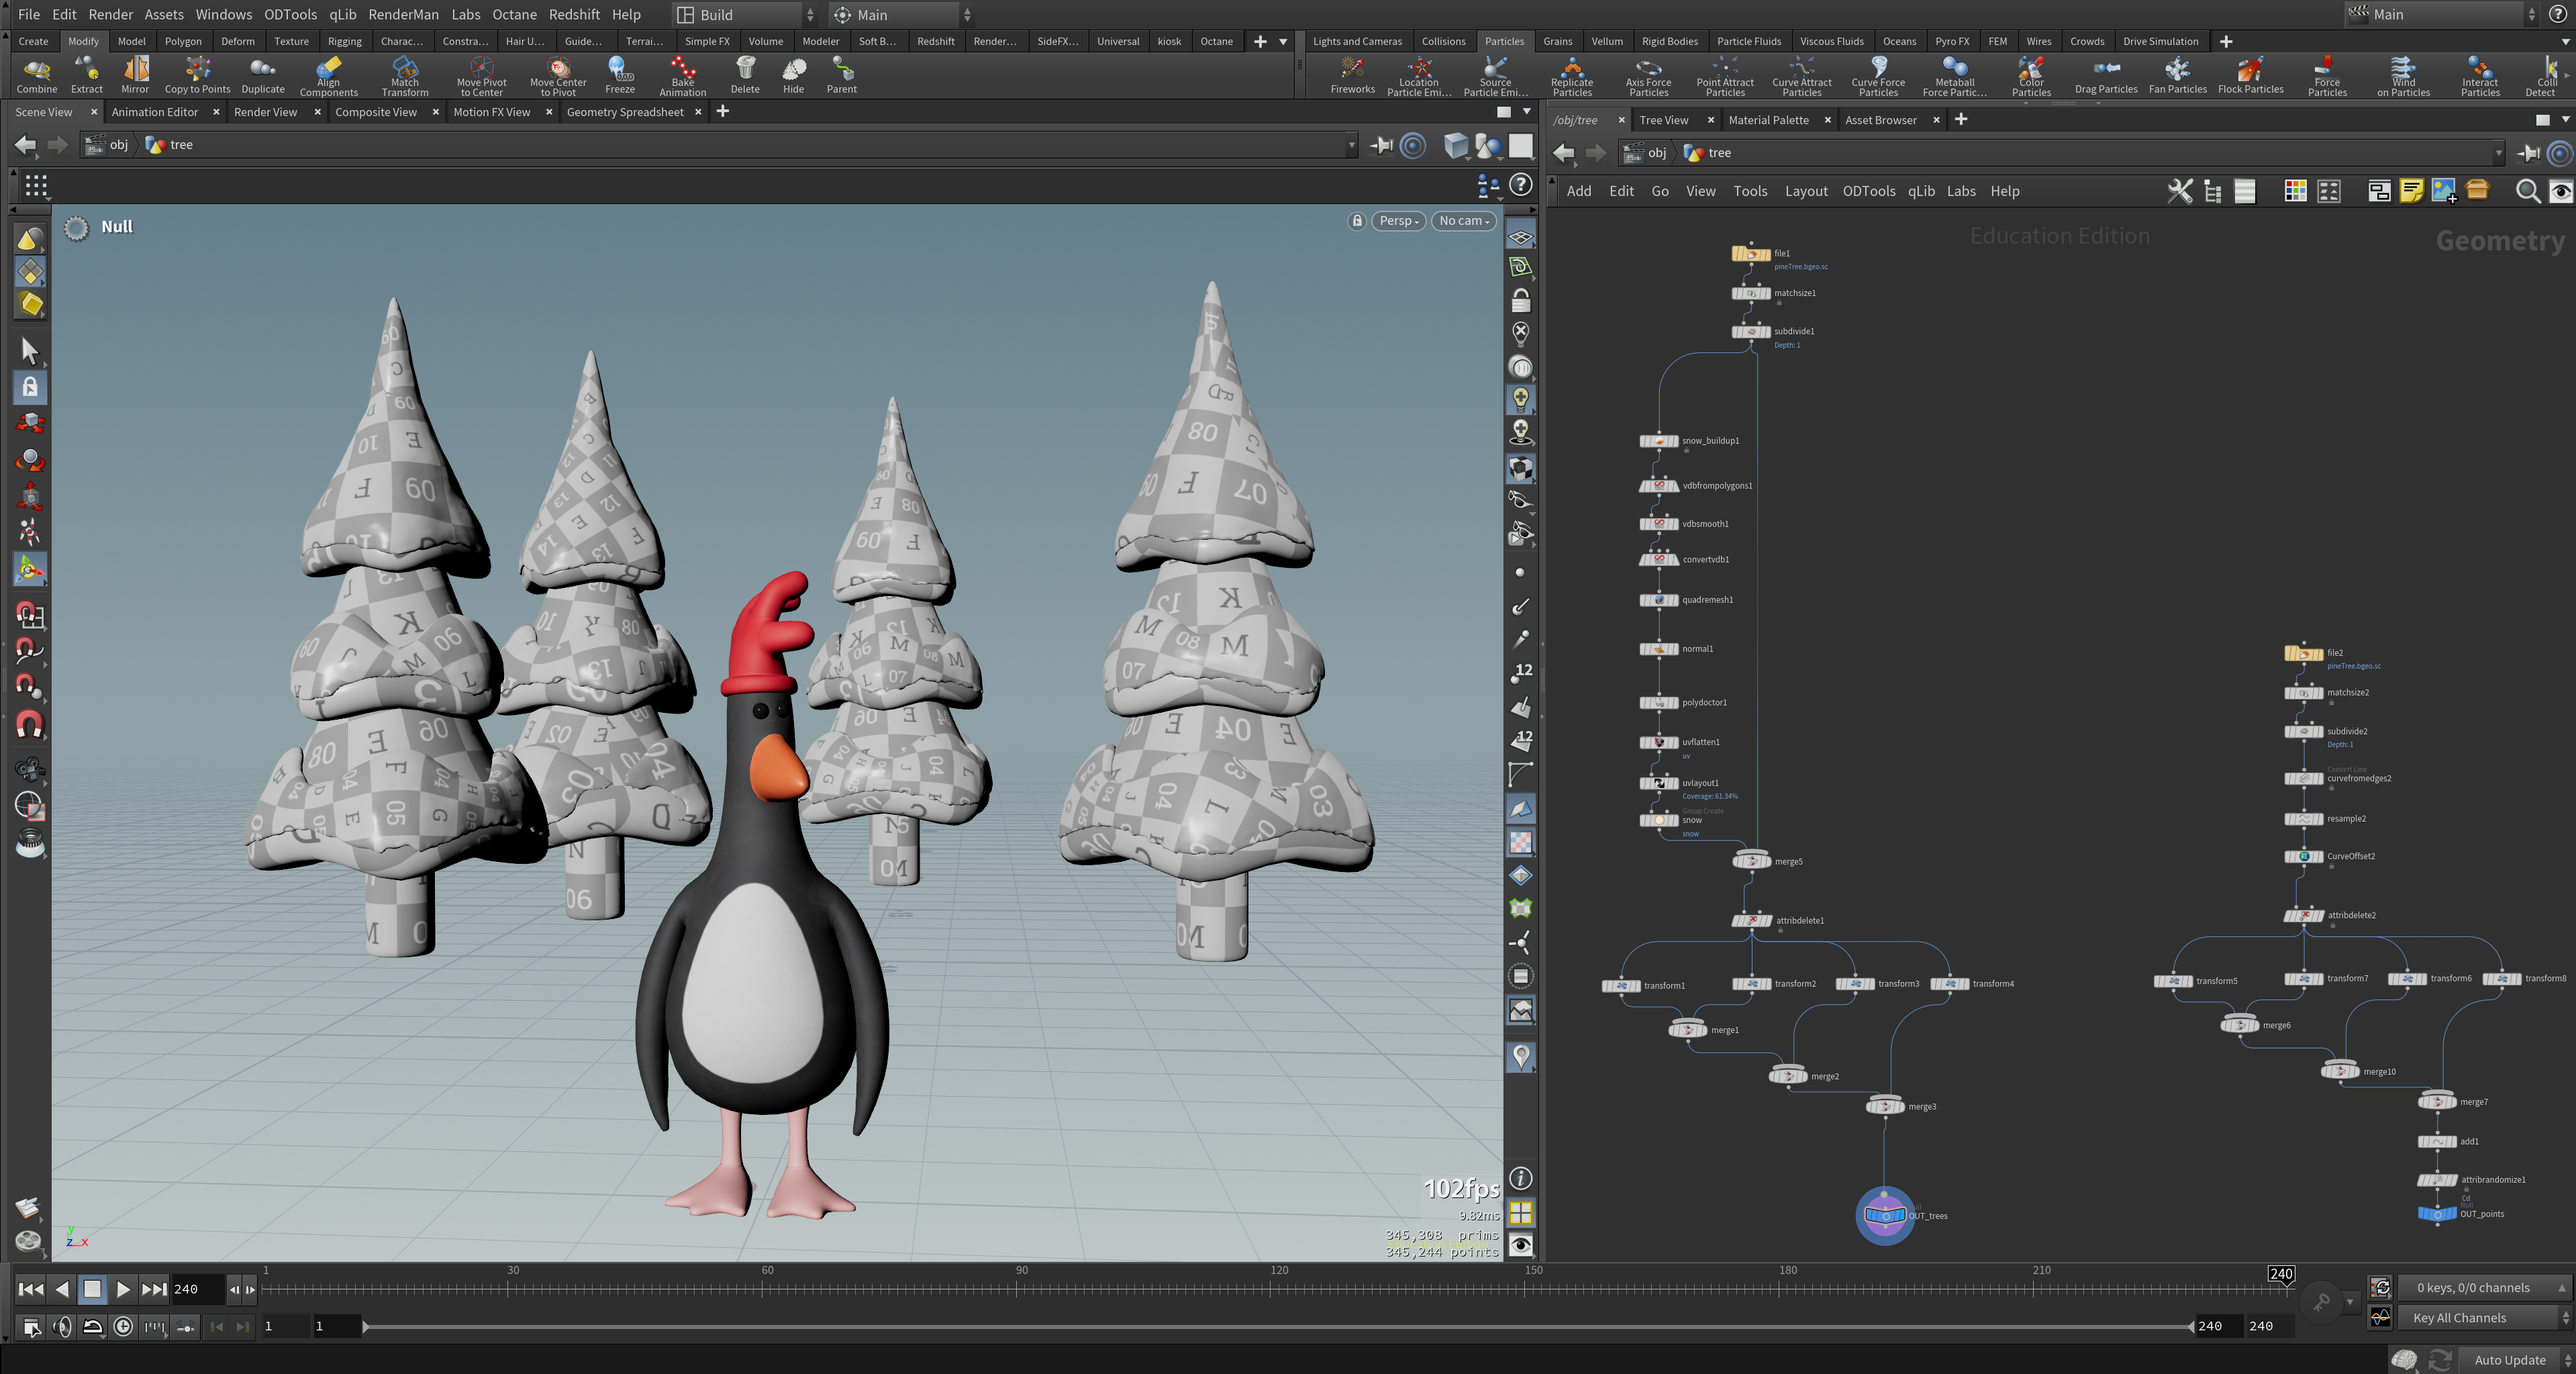
Task: Select the viewport arrow select tool
Action: coord(30,351)
